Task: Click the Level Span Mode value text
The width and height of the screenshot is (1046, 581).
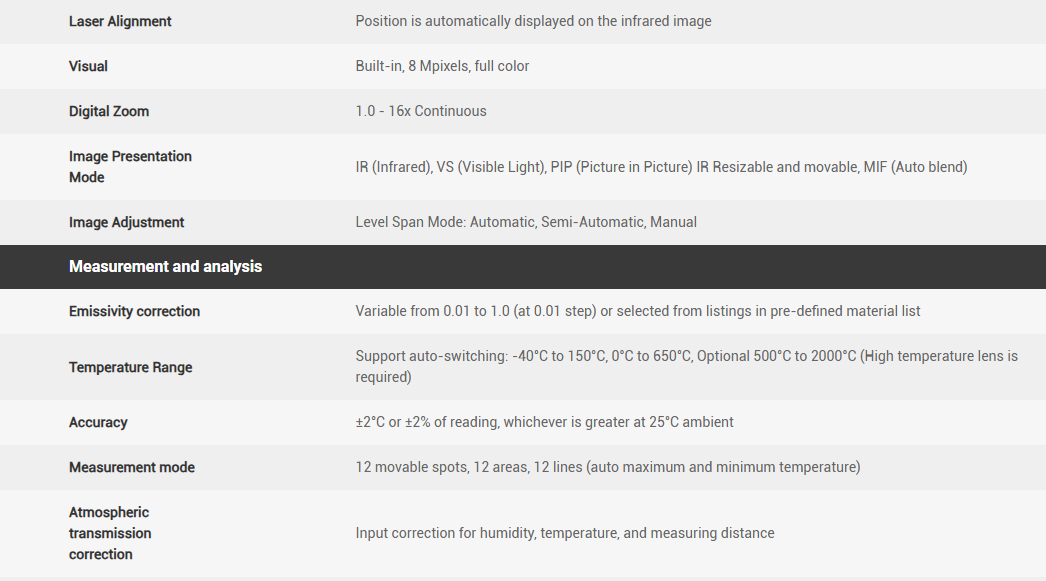Action: [x=526, y=222]
